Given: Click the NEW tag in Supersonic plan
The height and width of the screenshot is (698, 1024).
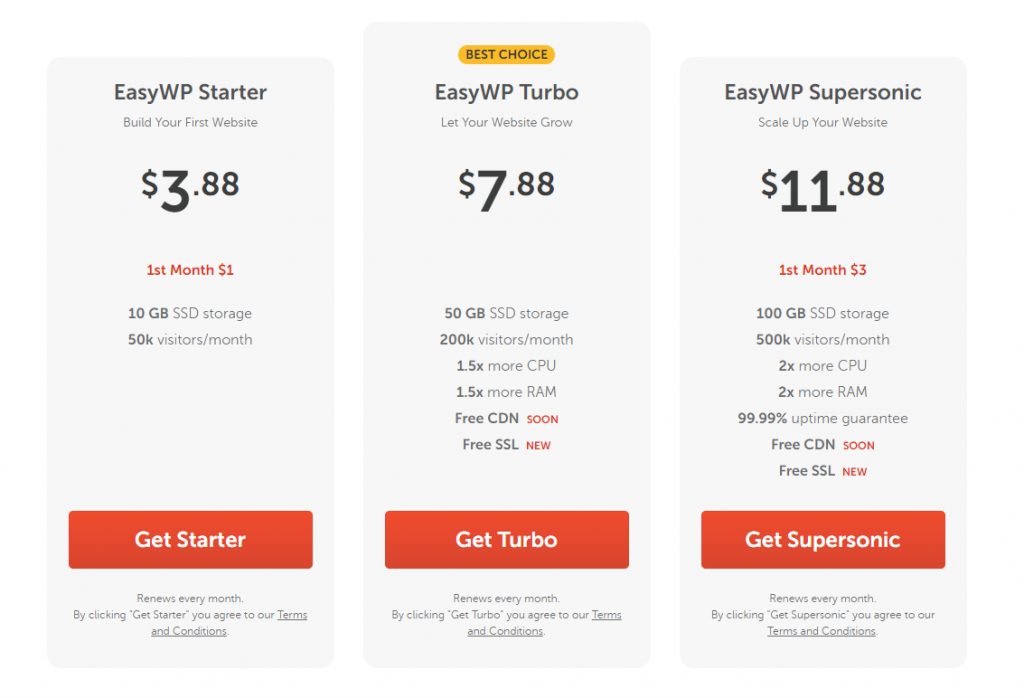Looking at the screenshot, I should click(x=855, y=472).
